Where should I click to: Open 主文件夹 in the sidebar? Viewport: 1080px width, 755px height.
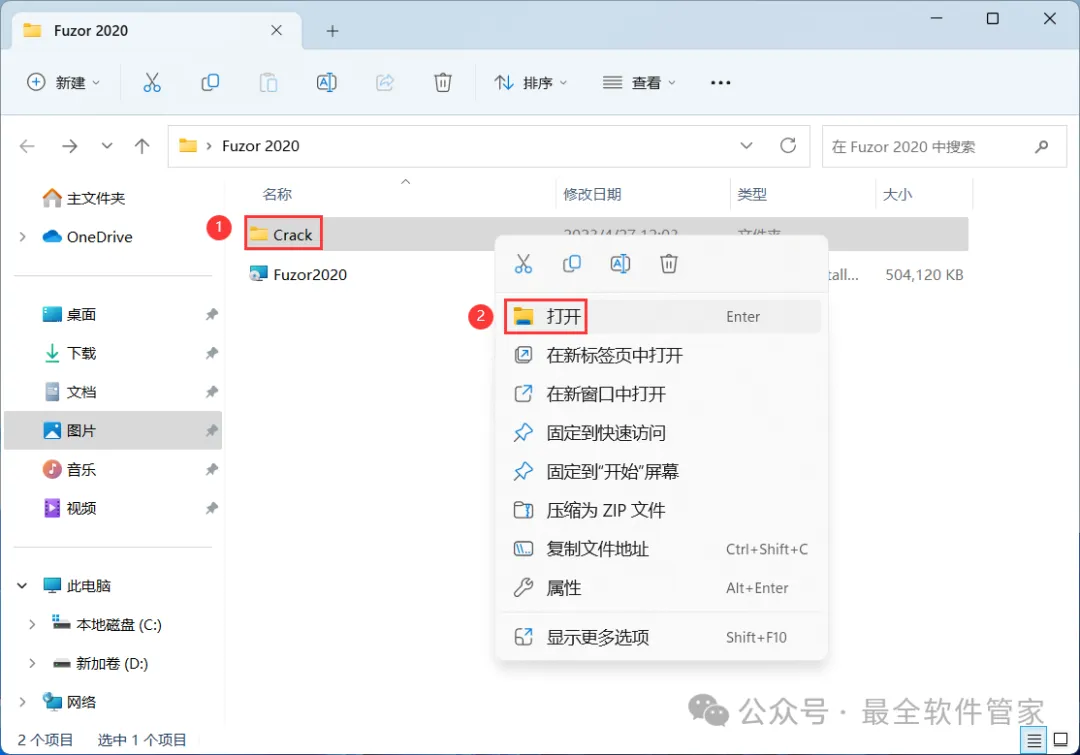(x=84, y=198)
